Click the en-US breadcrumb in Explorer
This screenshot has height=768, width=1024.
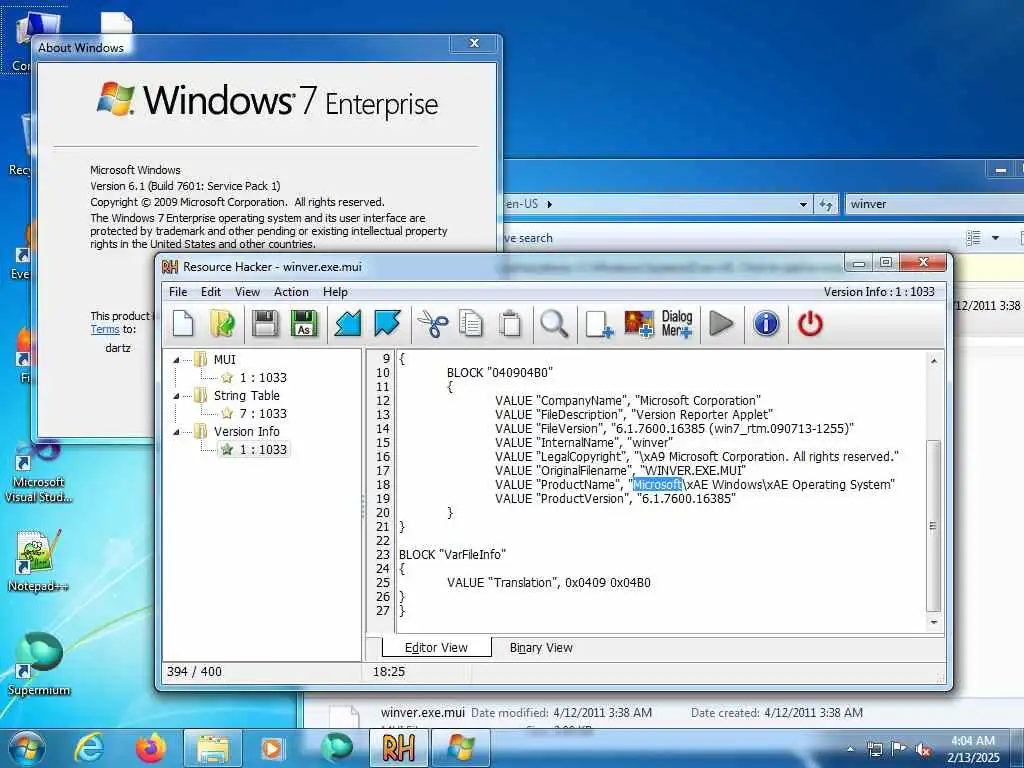522,204
